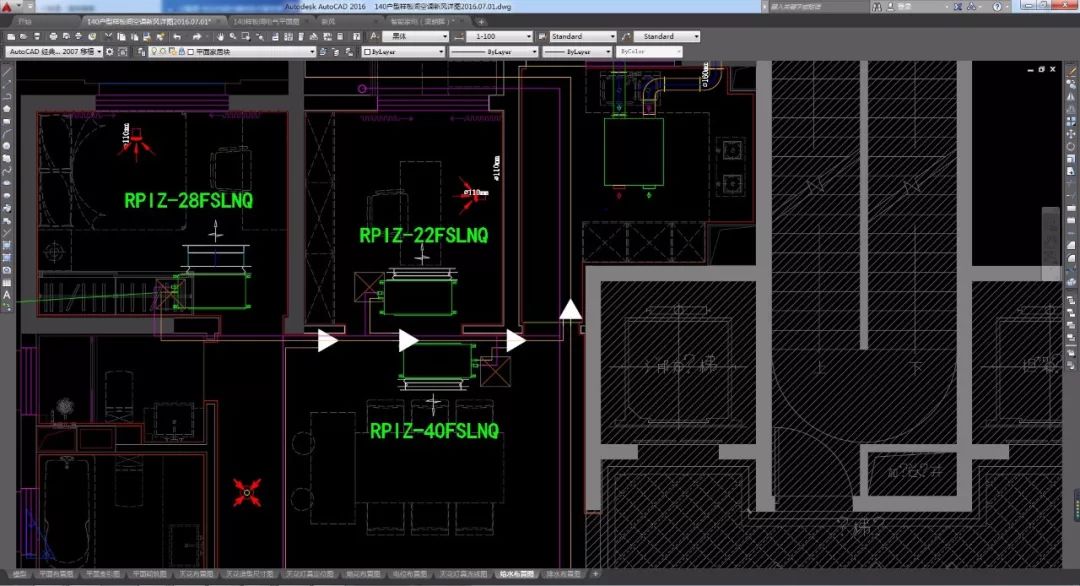
Task: Add a new layout with plus button
Action: [x=595, y=575]
